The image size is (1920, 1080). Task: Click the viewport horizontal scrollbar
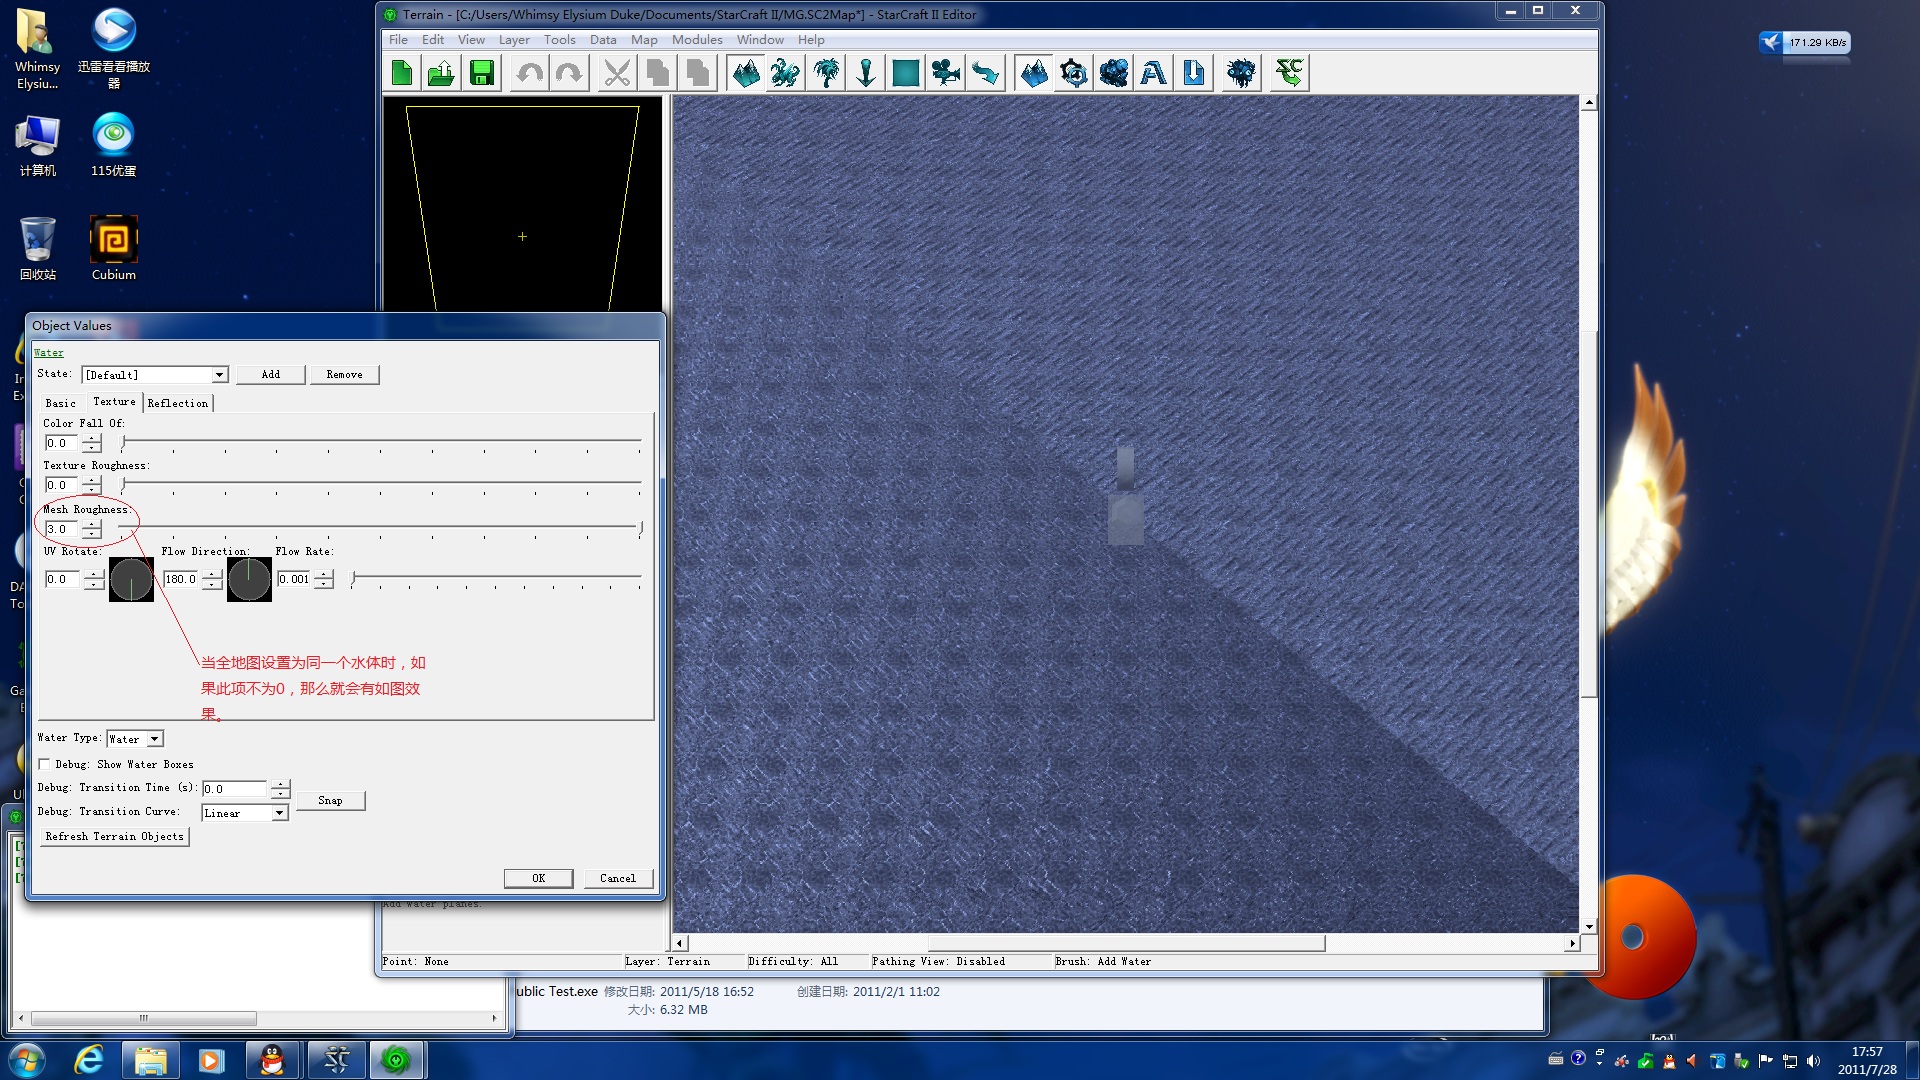[x=1126, y=943]
